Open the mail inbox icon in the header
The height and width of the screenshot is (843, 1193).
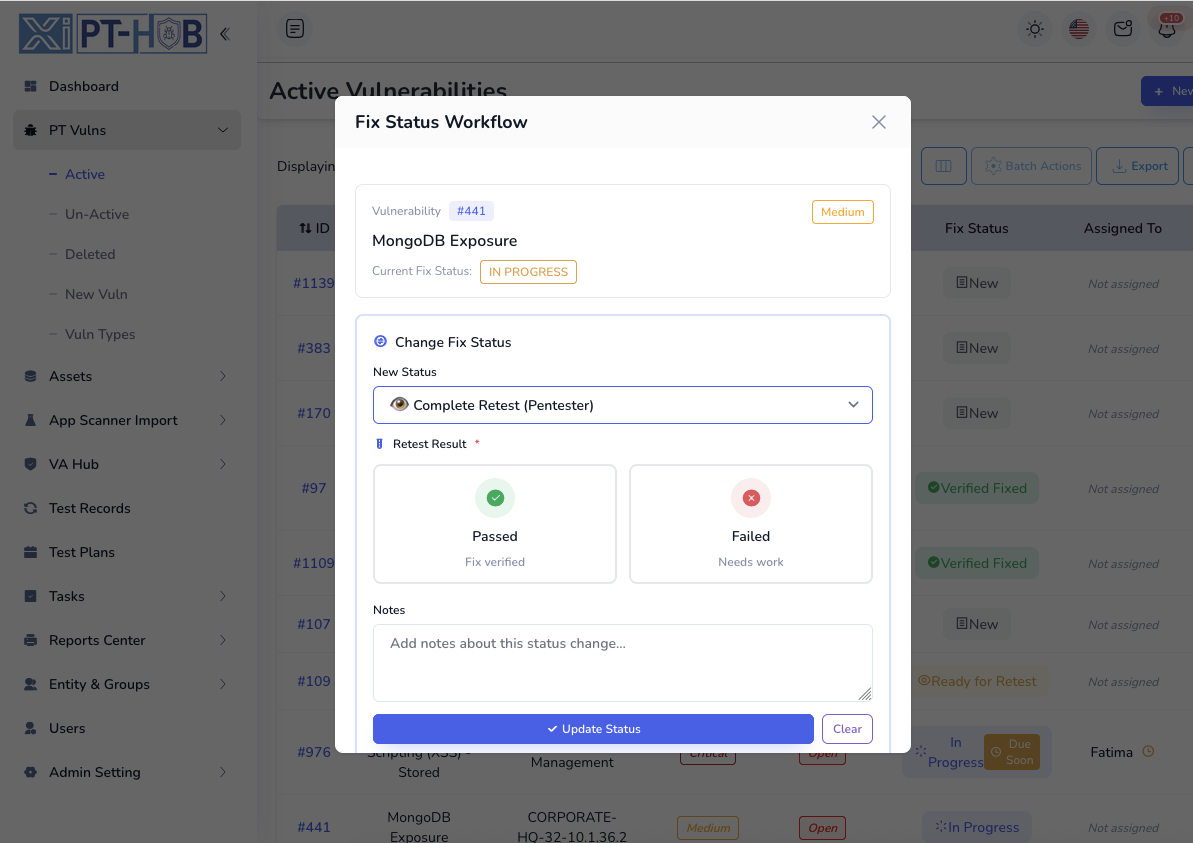tap(1123, 29)
